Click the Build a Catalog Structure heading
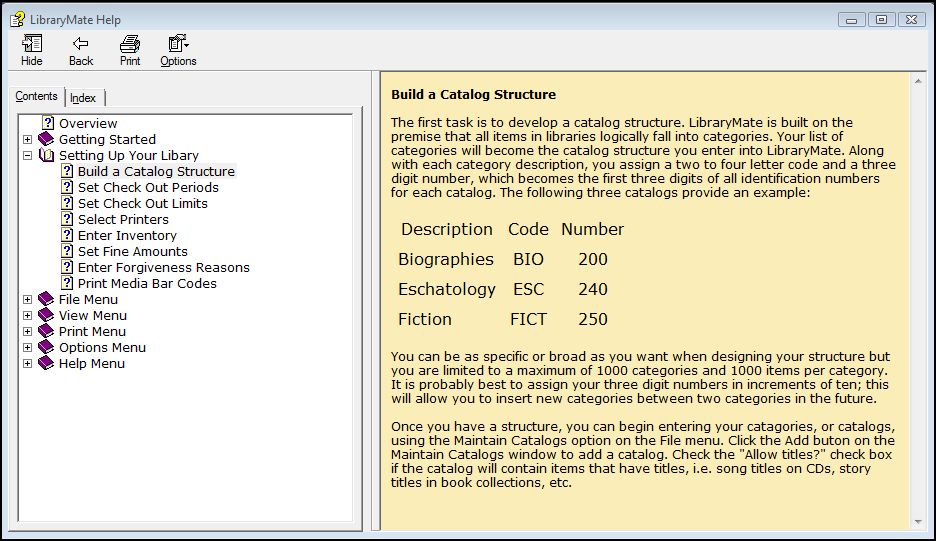This screenshot has height=541, width=936. [473, 94]
